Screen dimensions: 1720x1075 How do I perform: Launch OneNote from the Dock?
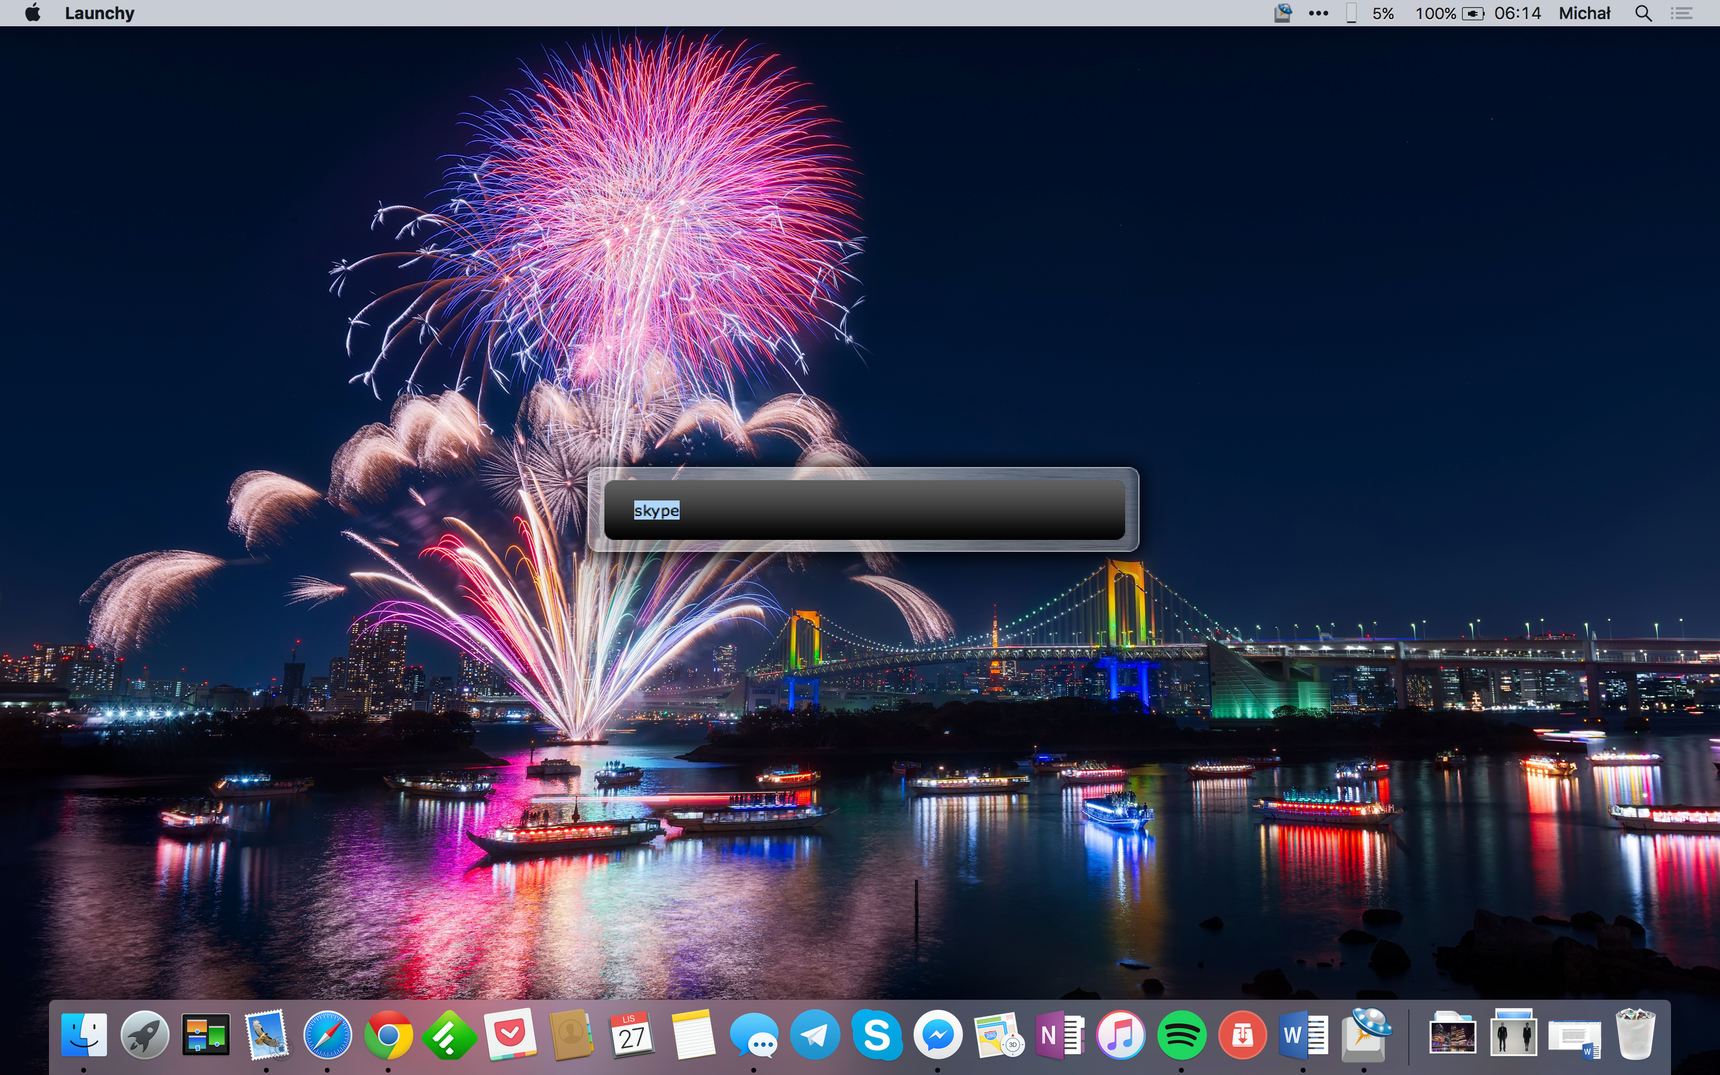pos(1059,1035)
